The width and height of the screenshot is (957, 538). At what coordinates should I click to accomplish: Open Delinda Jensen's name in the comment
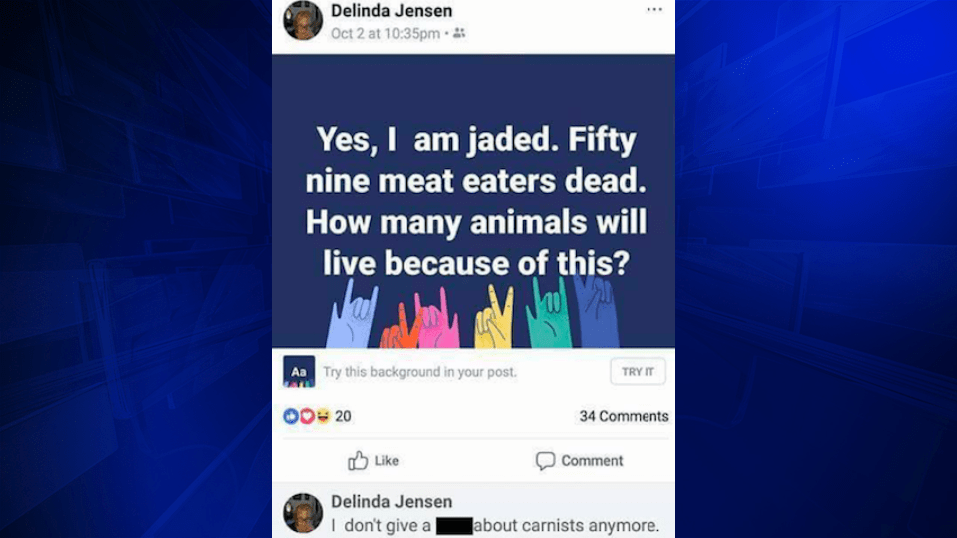pyautogui.click(x=391, y=502)
